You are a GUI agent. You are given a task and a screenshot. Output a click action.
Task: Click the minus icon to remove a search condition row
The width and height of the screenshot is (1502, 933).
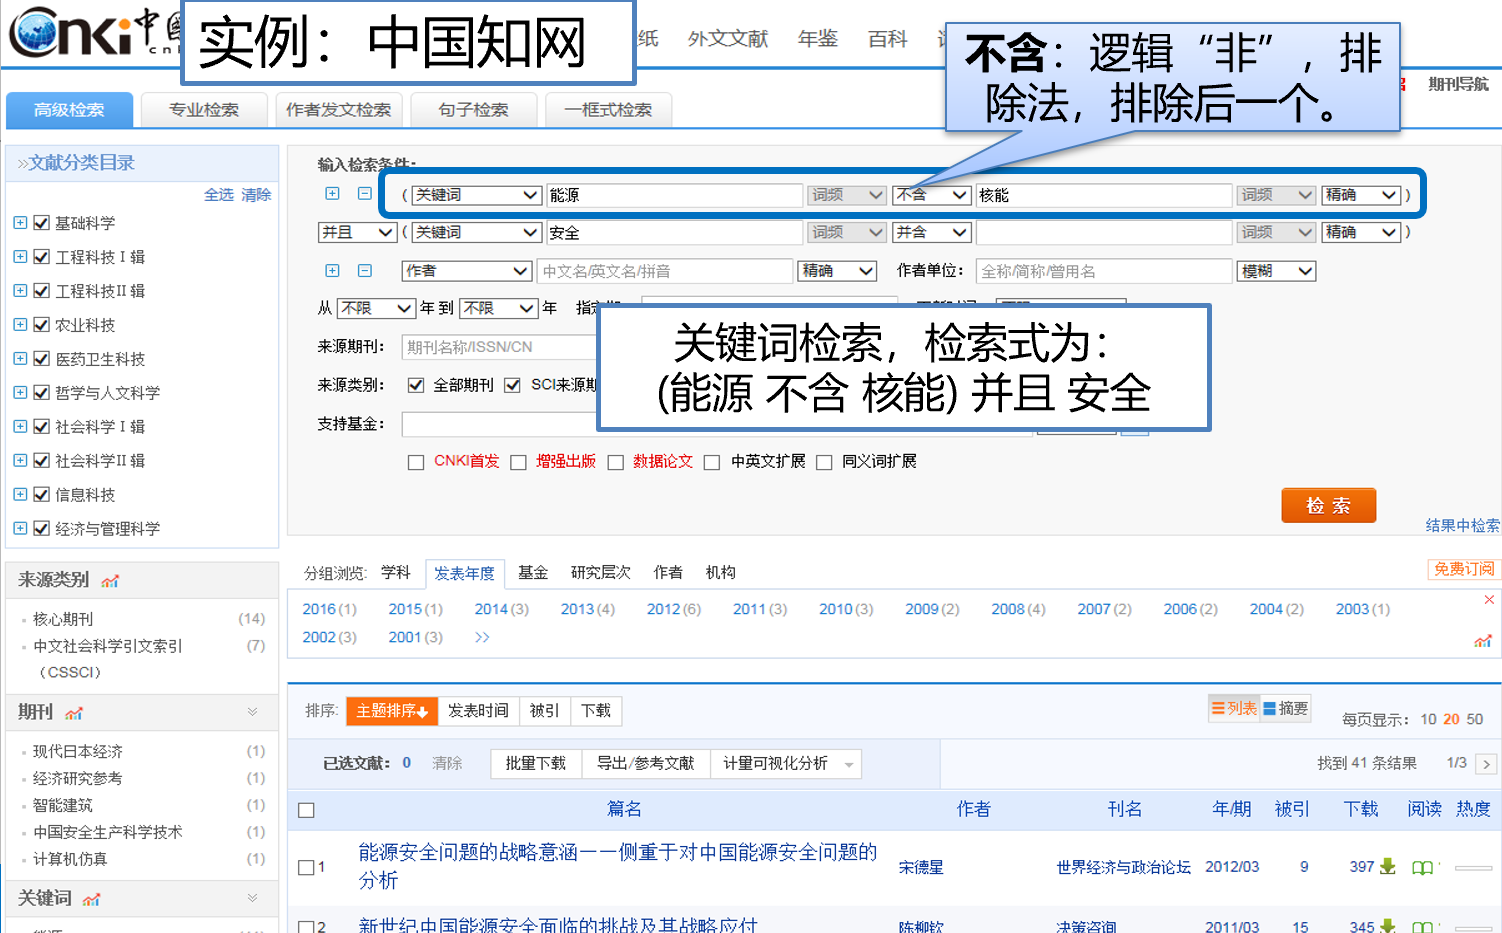363,193
